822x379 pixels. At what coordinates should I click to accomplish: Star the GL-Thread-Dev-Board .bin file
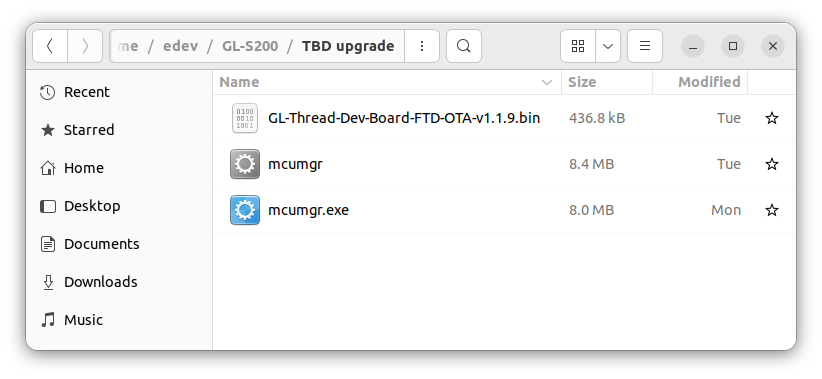(772, 118)
